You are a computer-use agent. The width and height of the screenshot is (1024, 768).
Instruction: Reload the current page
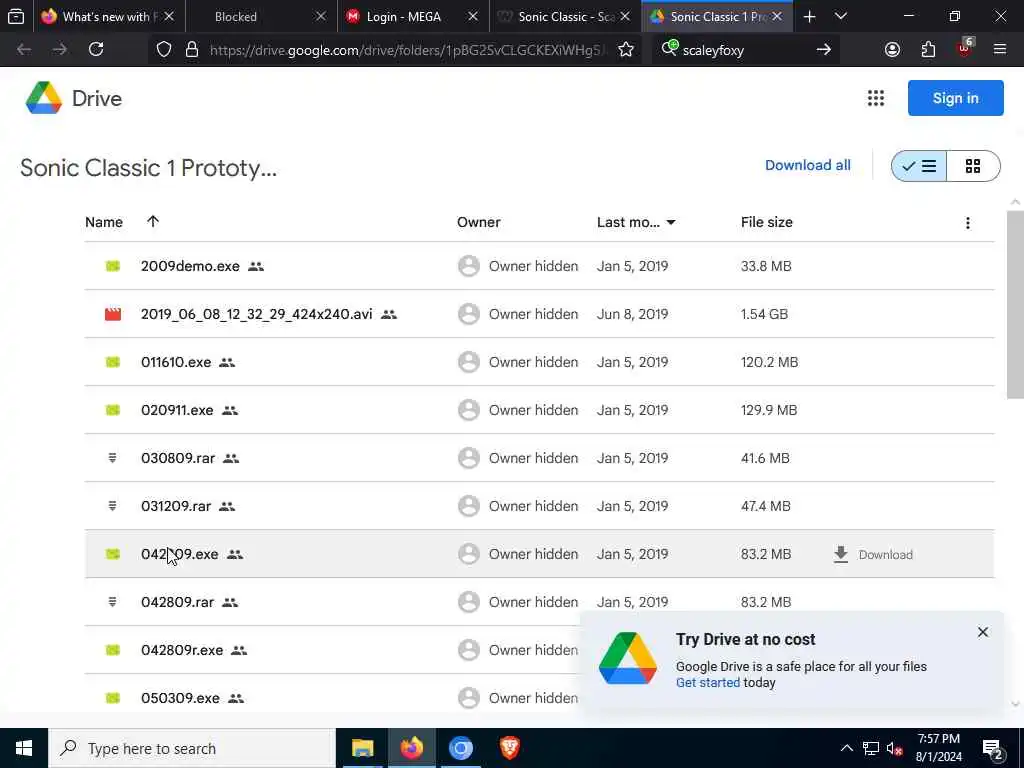tap(96, 49)
